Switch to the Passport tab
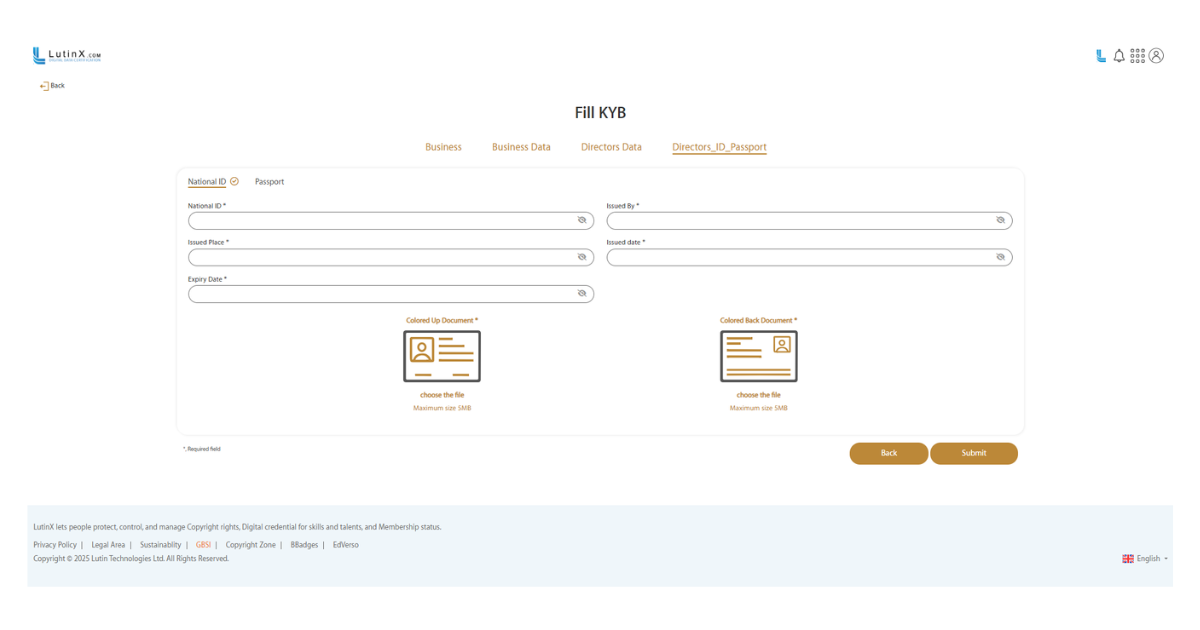Screen dimensions: 1200x630 point(269,182)
